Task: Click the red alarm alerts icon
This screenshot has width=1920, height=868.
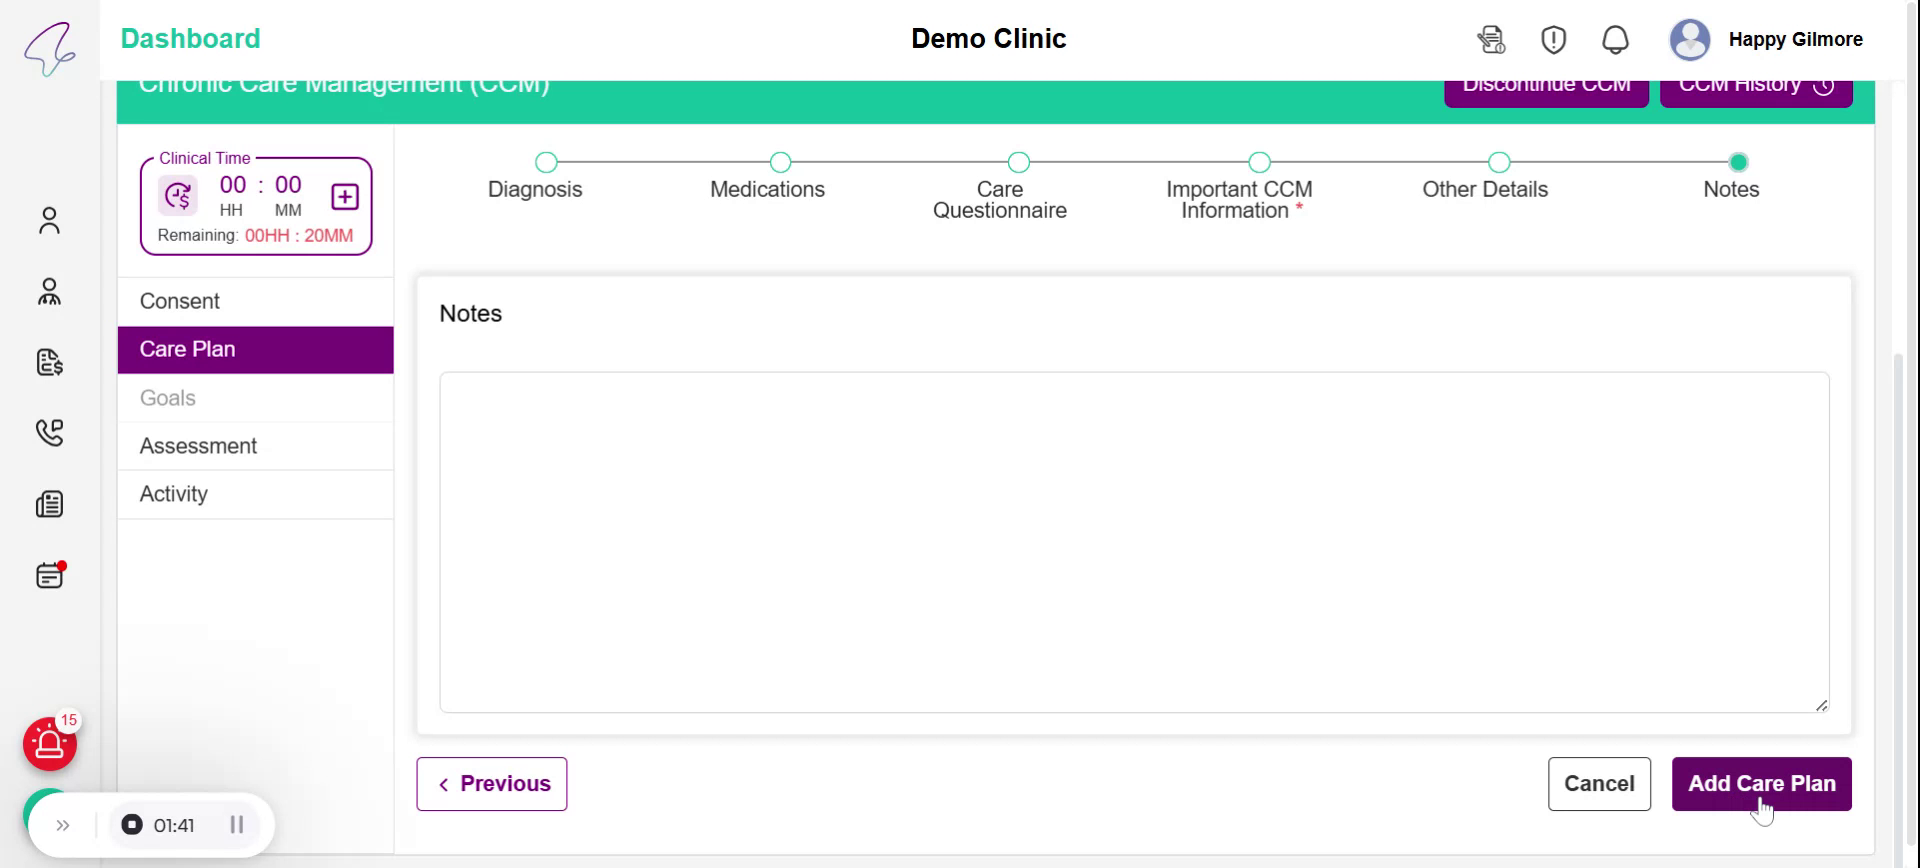Action: pyautogui.click(x=50, y=744)
